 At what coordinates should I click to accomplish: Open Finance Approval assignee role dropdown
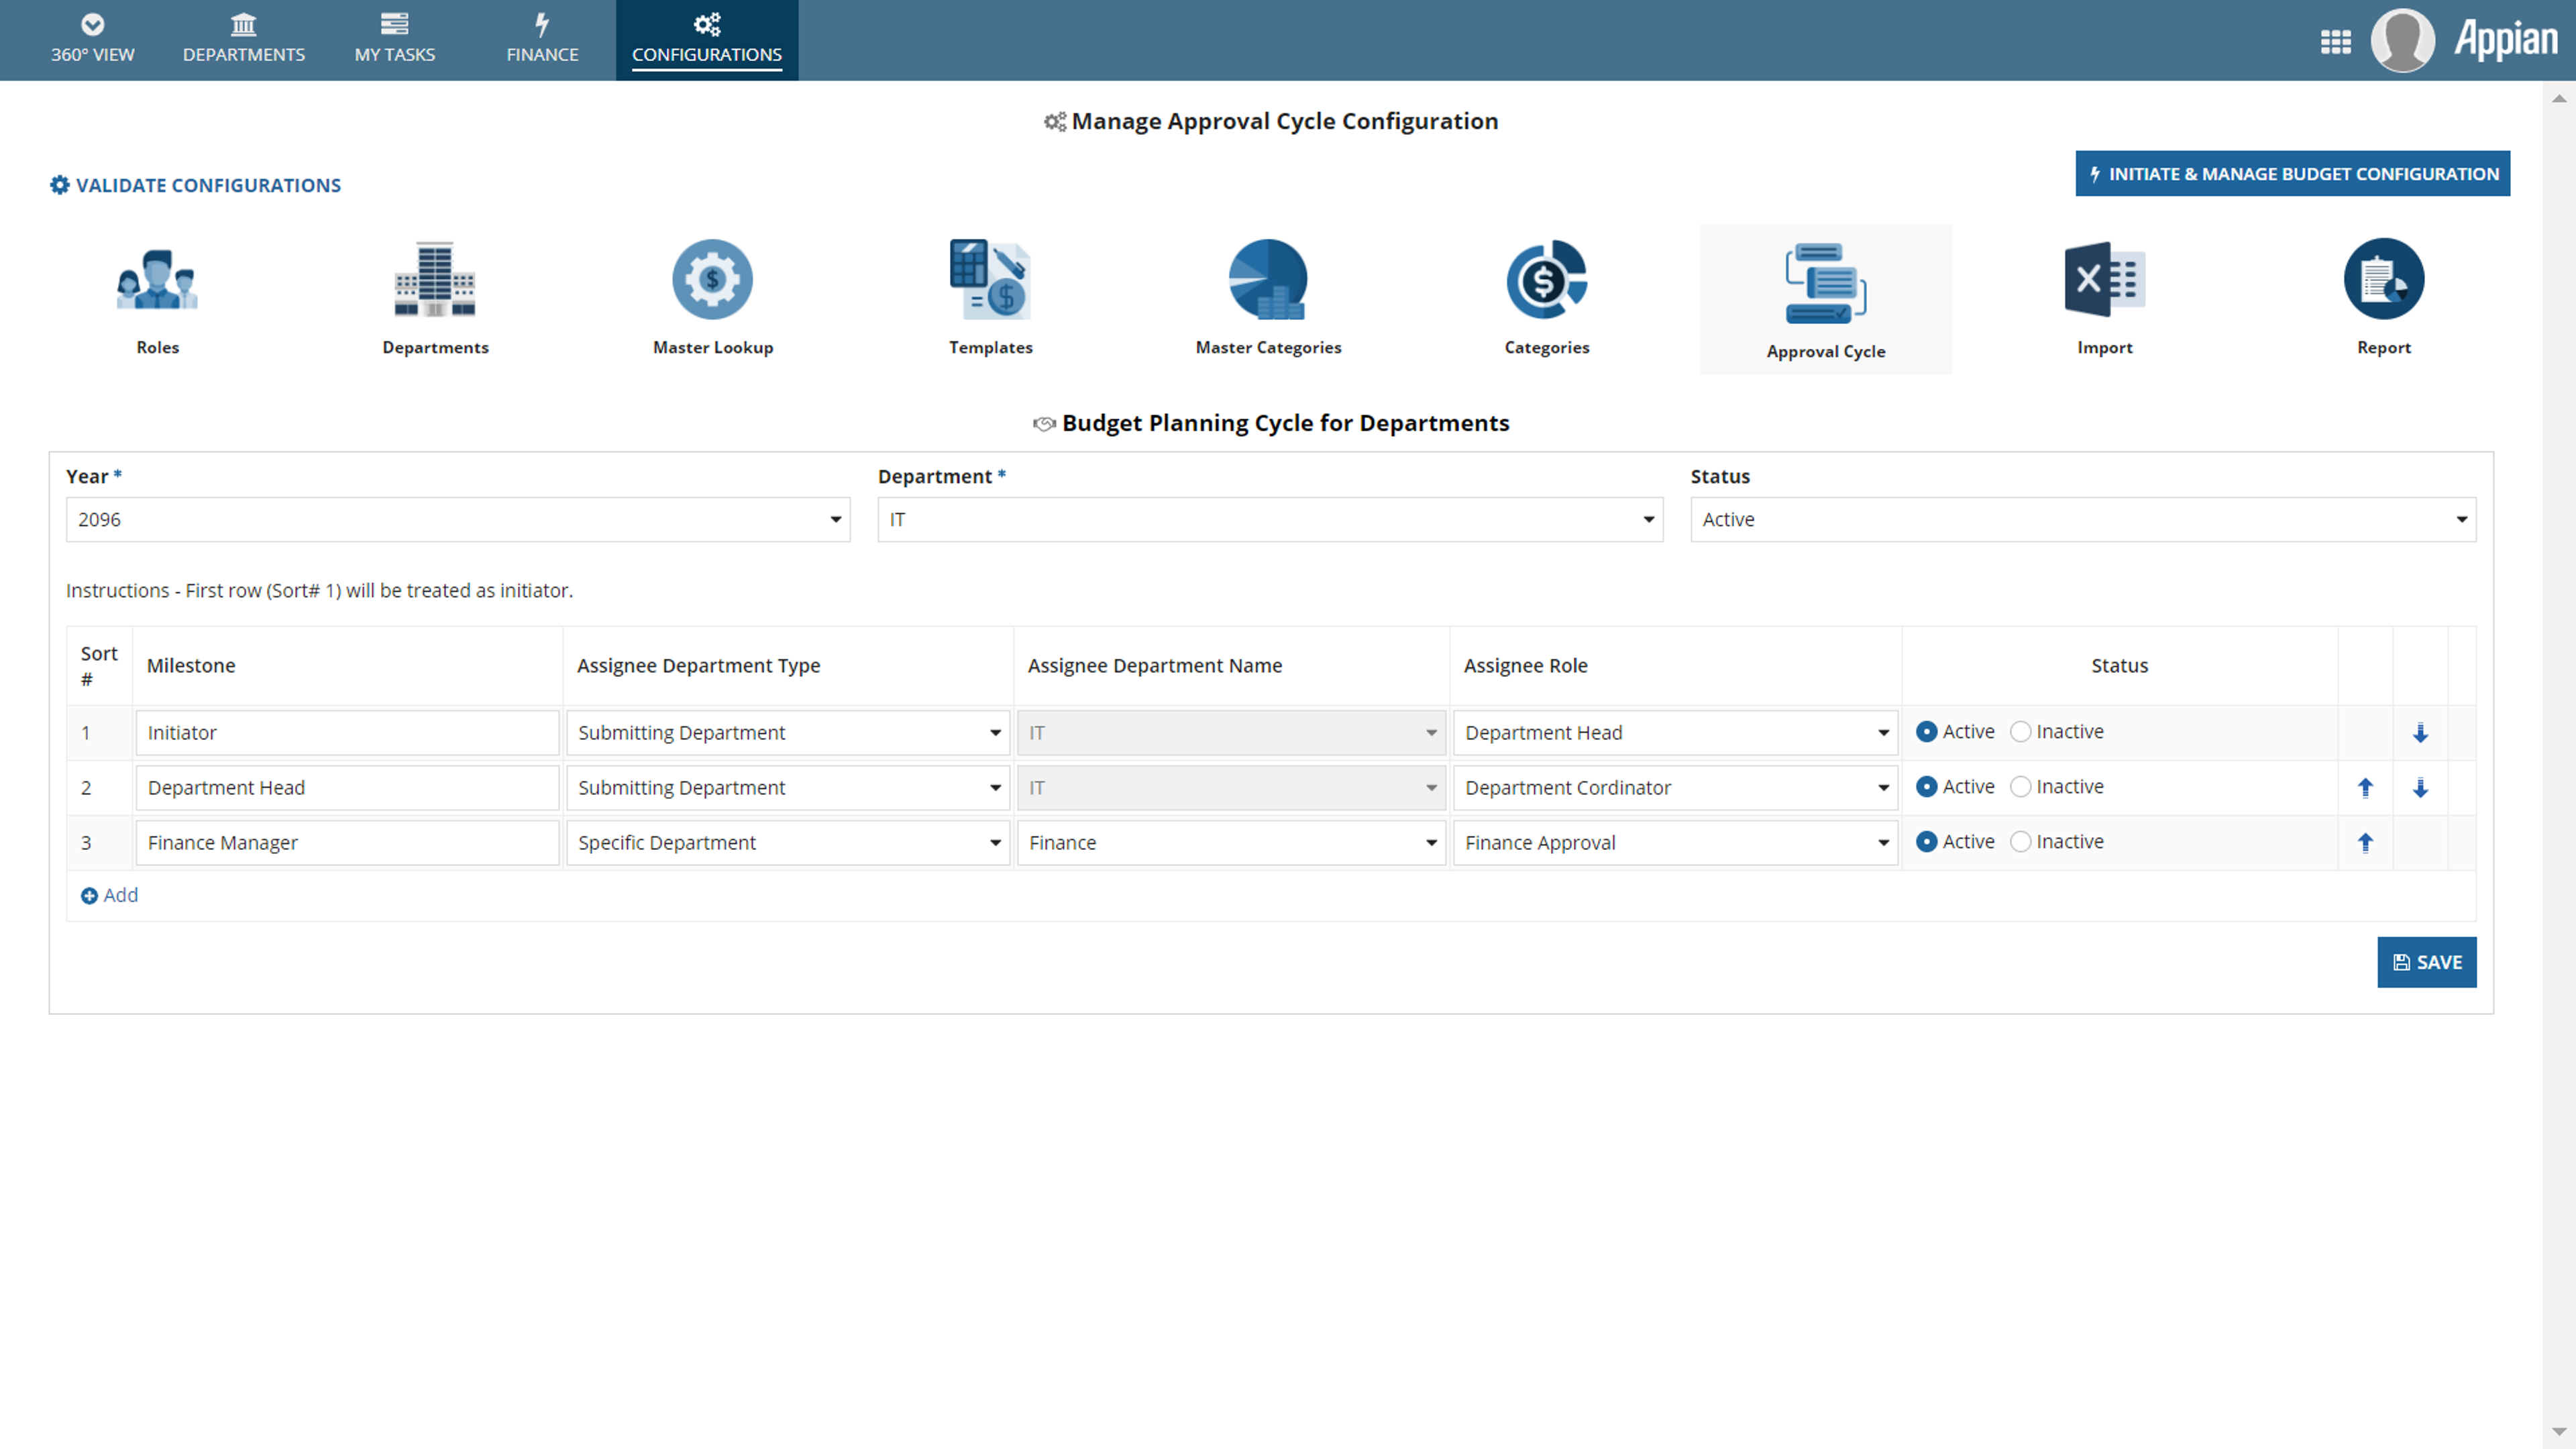1676,843
